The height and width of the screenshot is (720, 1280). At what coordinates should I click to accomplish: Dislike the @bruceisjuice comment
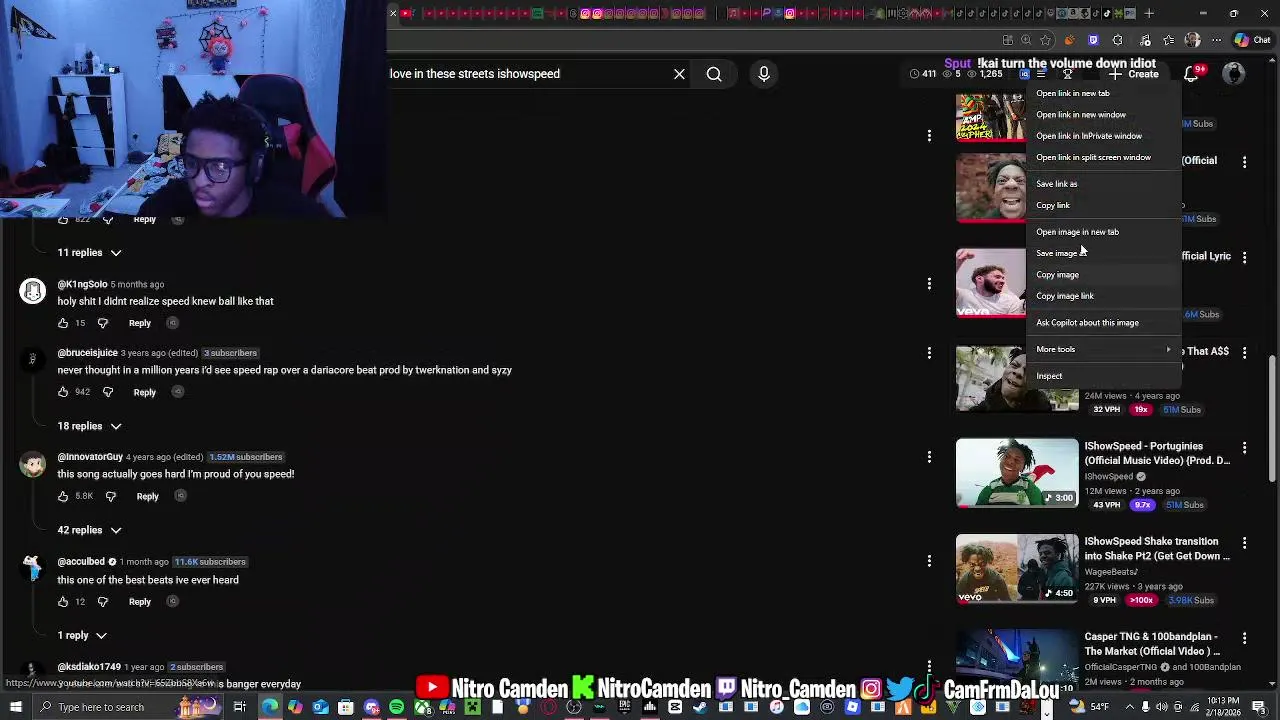coord(108,392)
